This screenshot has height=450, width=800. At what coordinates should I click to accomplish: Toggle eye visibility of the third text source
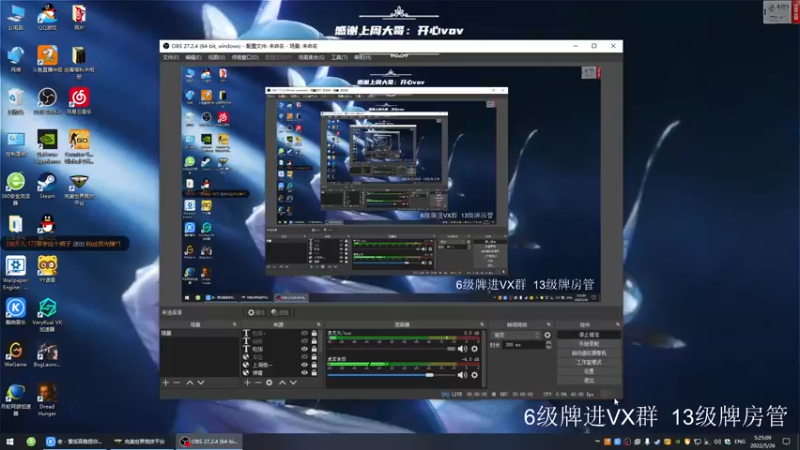304,349
